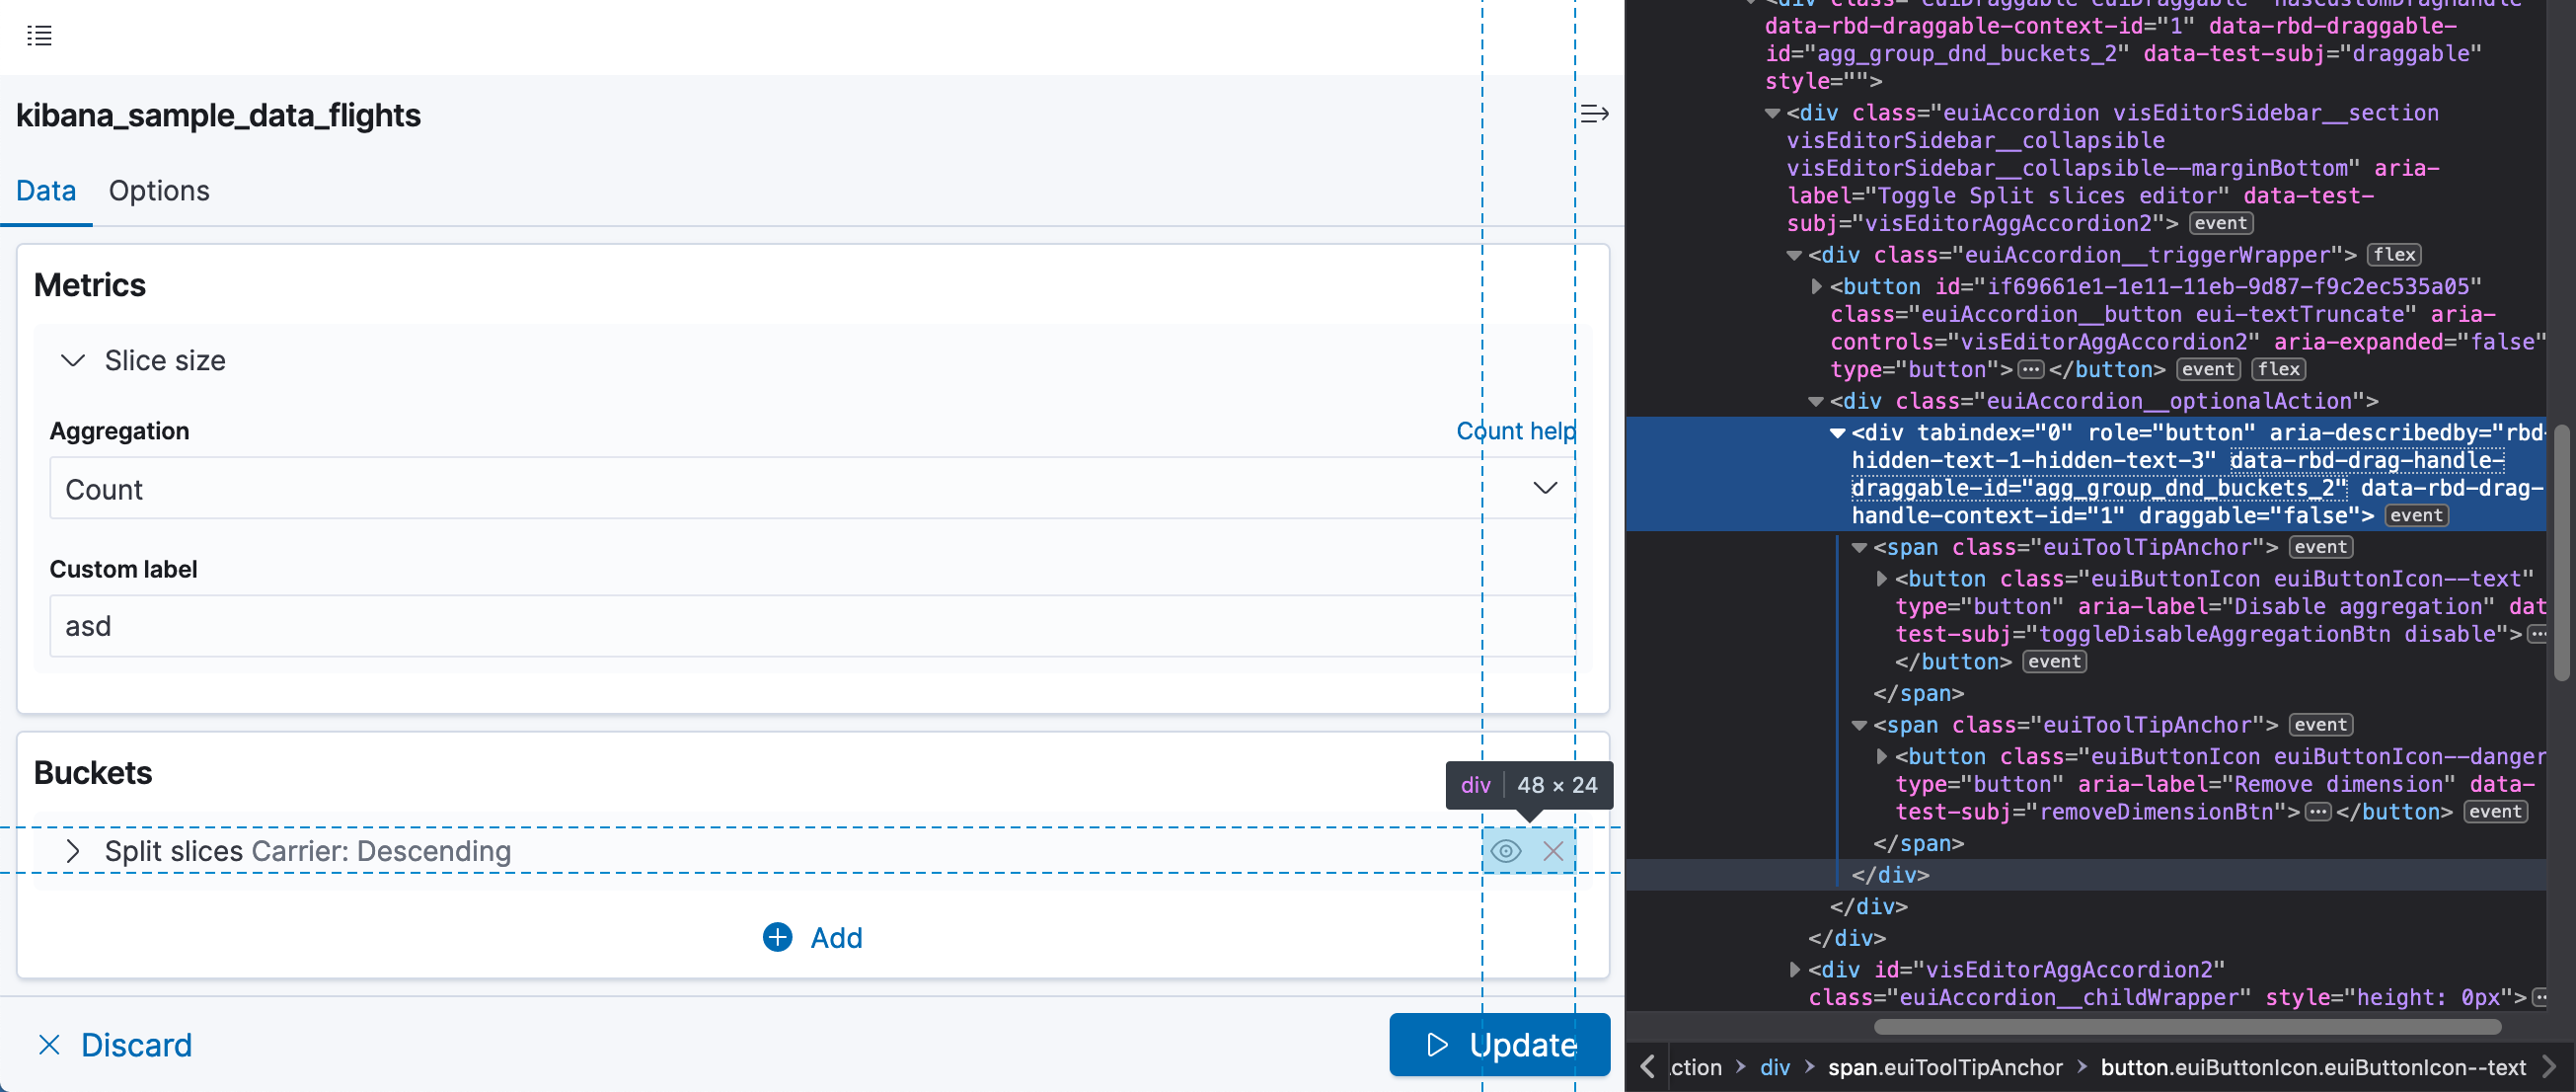Expand the euiAccordion__button element in DevTools
This screenshot has width=2576, height=1092.
click(x=1815, y=286)
